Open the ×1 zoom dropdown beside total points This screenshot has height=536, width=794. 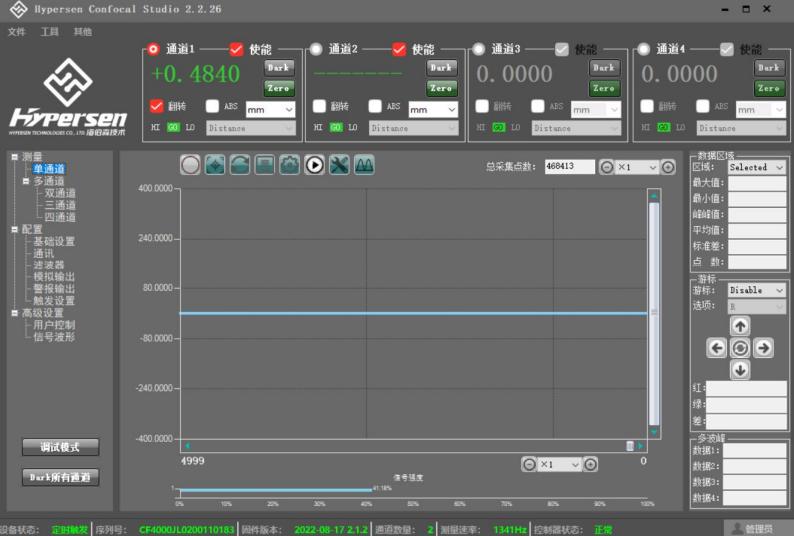pos(637,167)
